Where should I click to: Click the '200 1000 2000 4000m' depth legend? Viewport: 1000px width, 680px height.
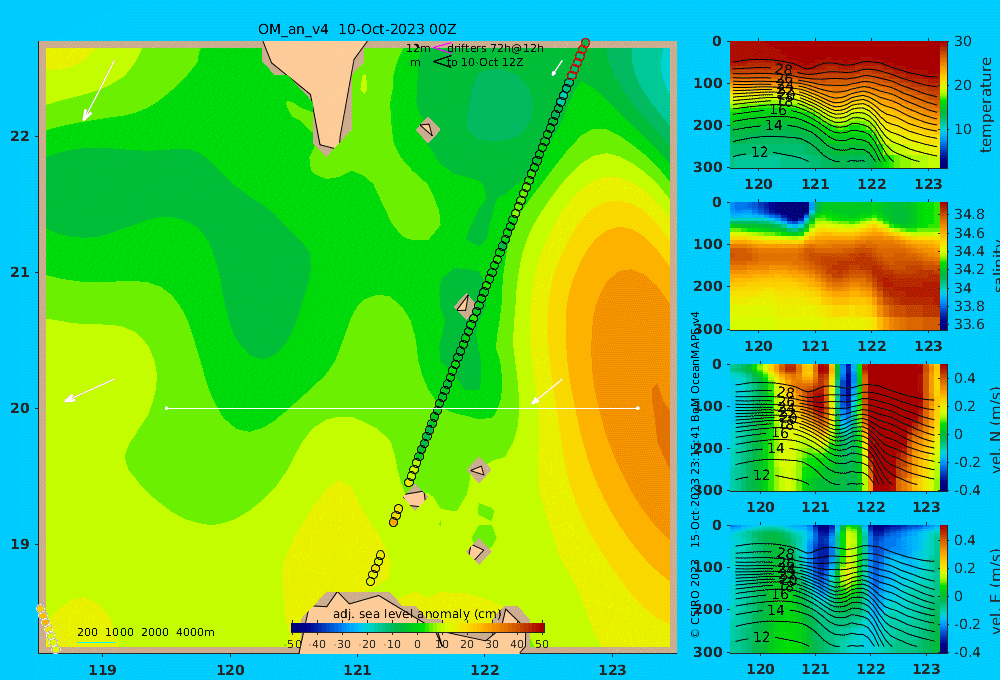[146, 632]
